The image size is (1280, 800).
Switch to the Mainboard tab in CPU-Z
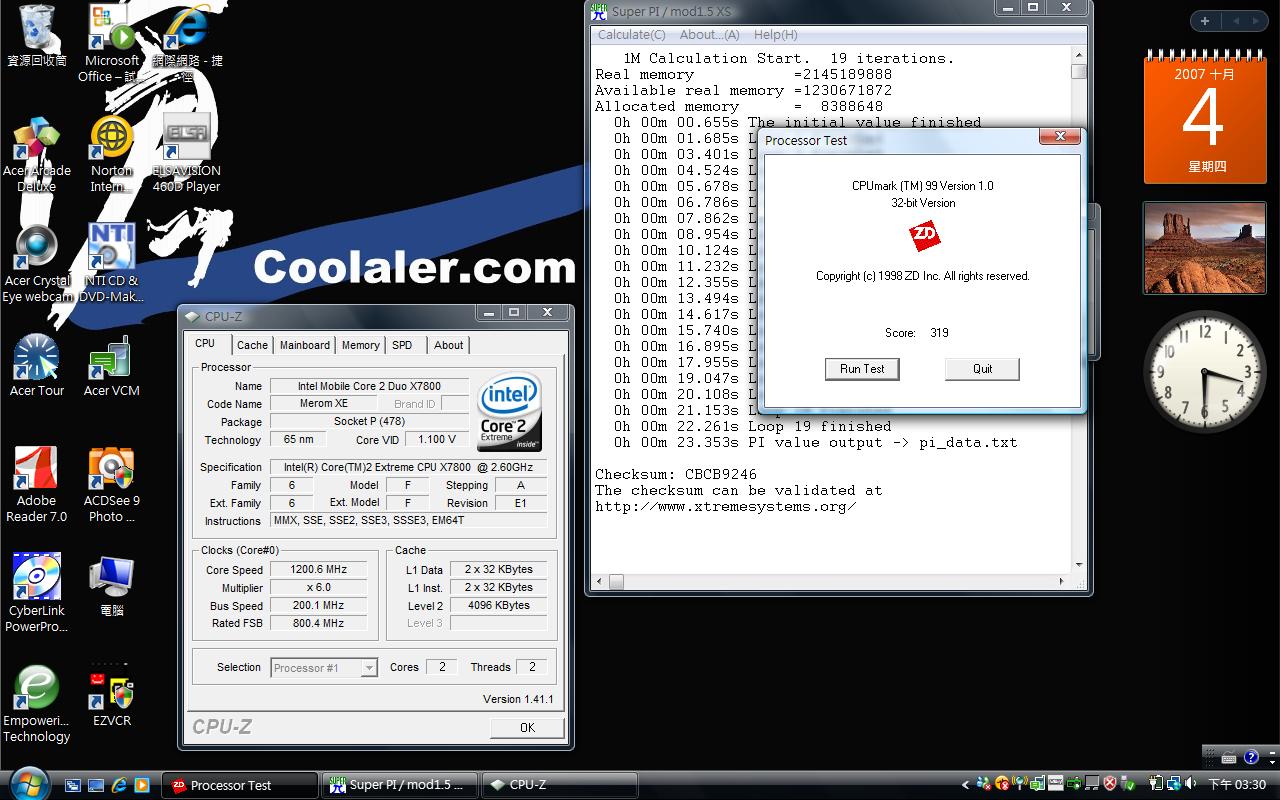(305, 345)
